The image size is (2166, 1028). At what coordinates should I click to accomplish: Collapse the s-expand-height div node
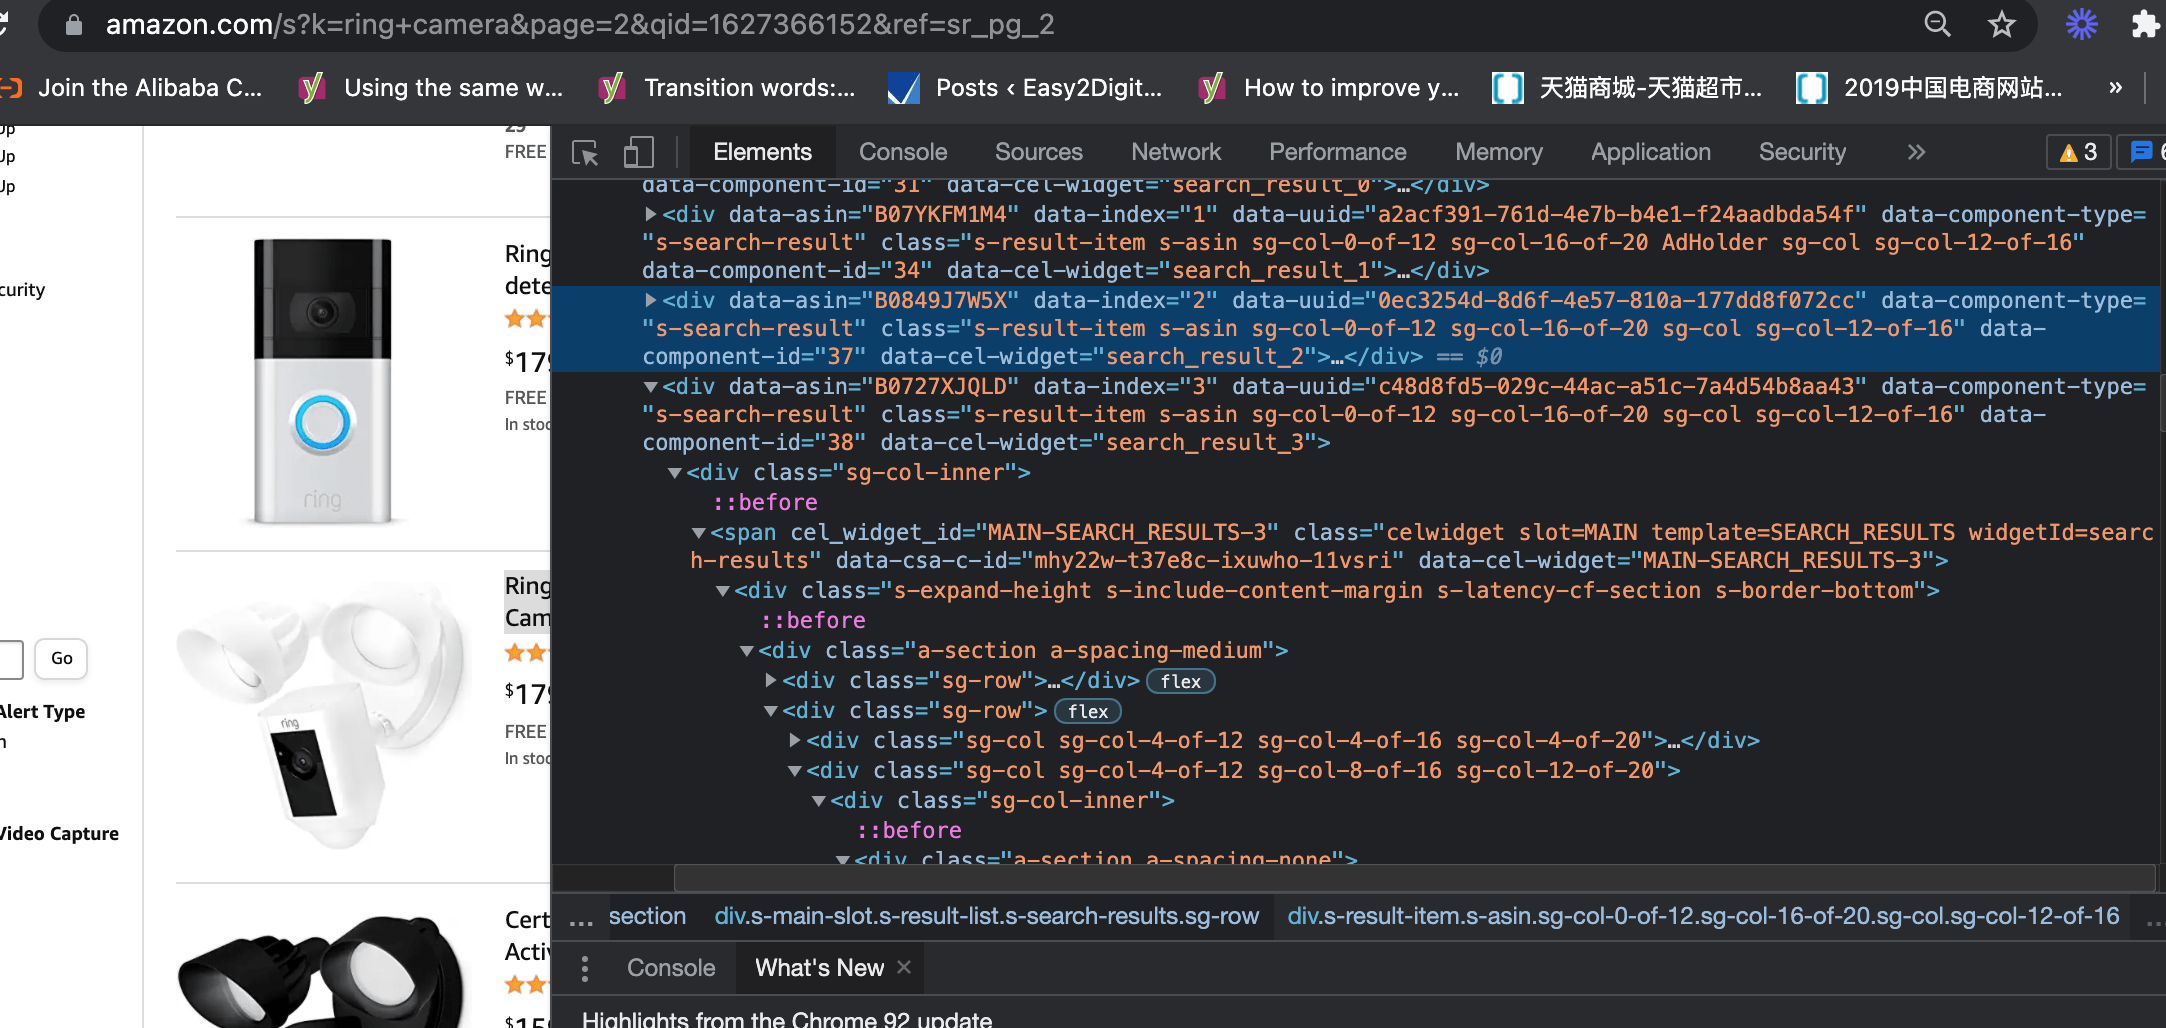point(723,591)
